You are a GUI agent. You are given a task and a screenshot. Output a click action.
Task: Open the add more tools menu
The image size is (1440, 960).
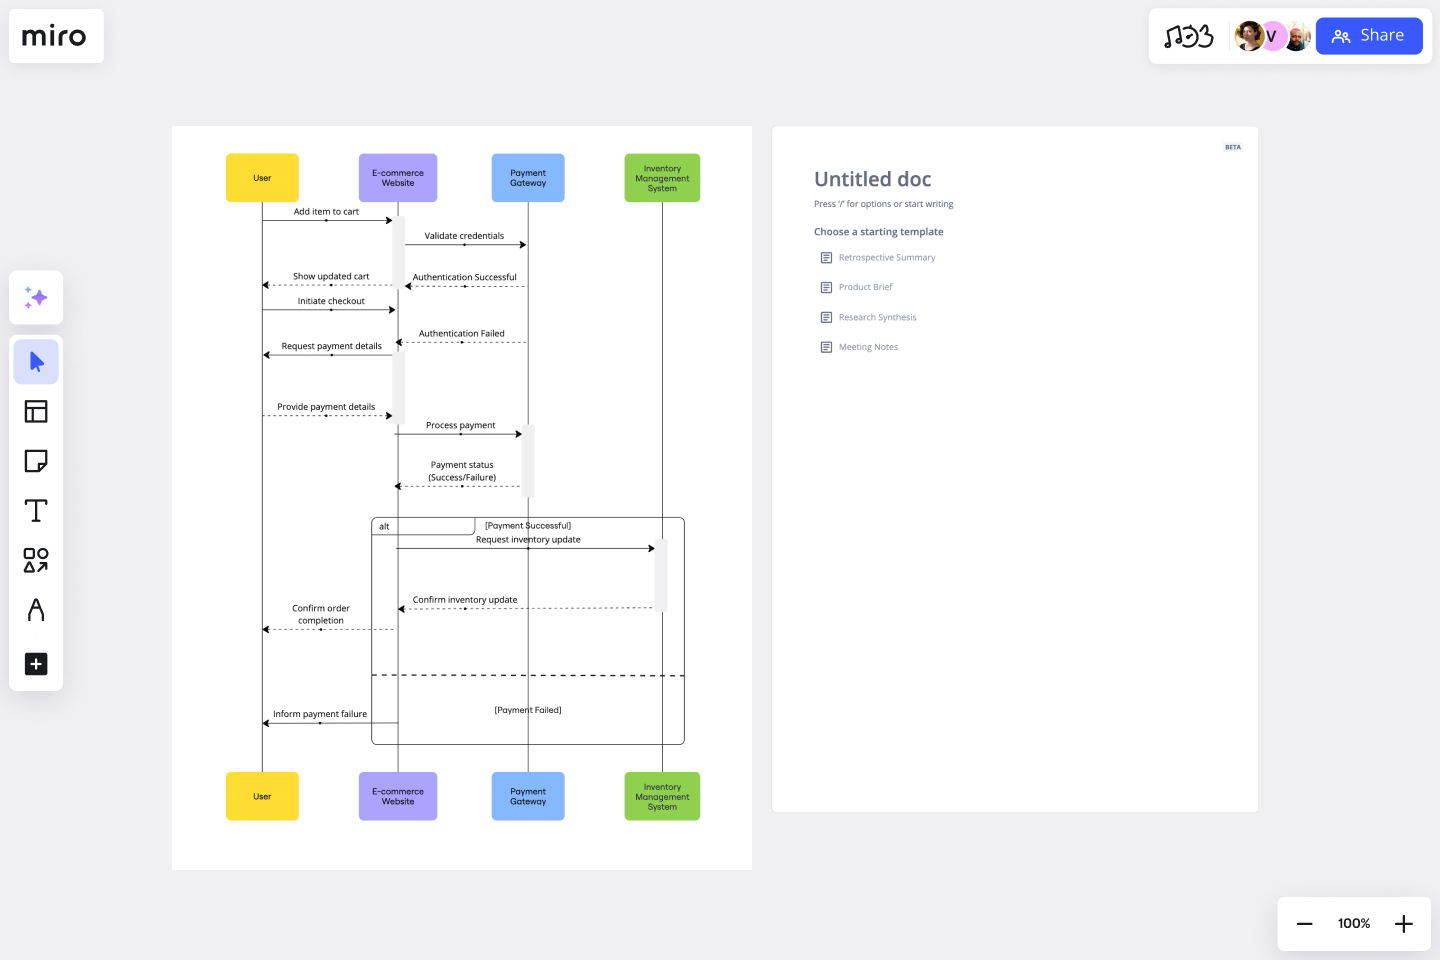[x=36, y=664]
